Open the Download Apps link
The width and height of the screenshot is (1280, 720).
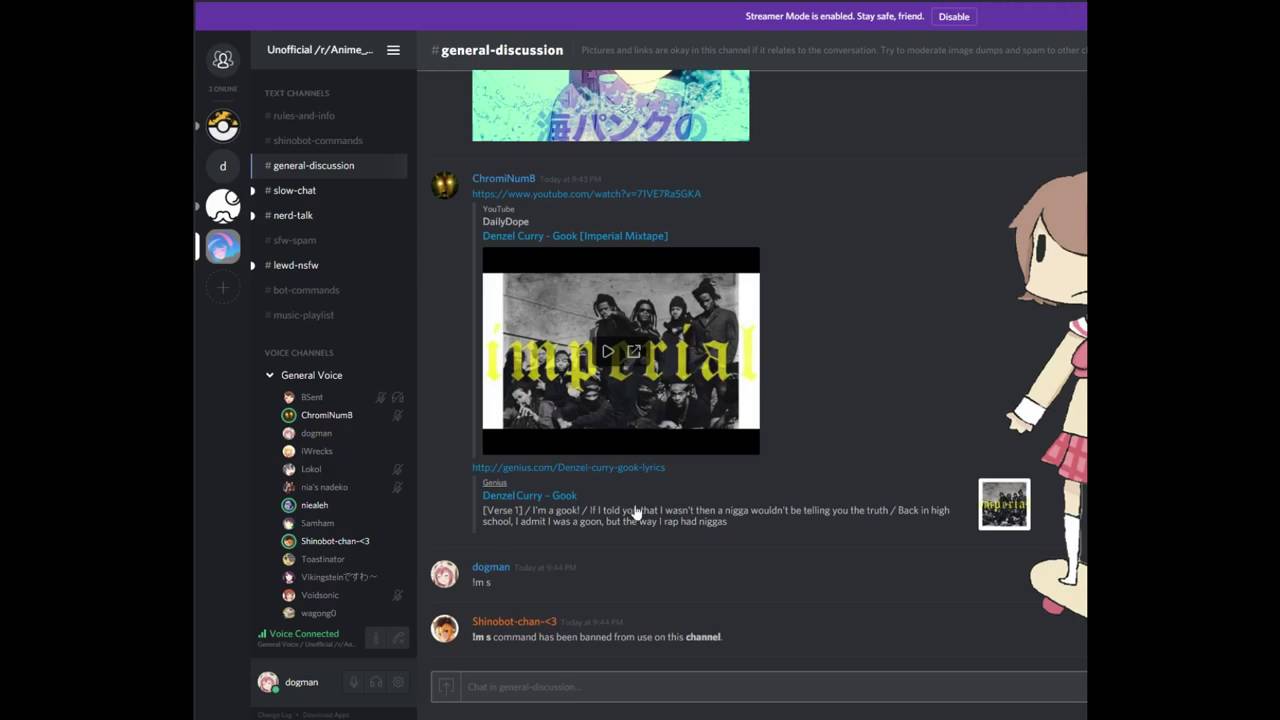pyautogui.click(x=325, y=715)
